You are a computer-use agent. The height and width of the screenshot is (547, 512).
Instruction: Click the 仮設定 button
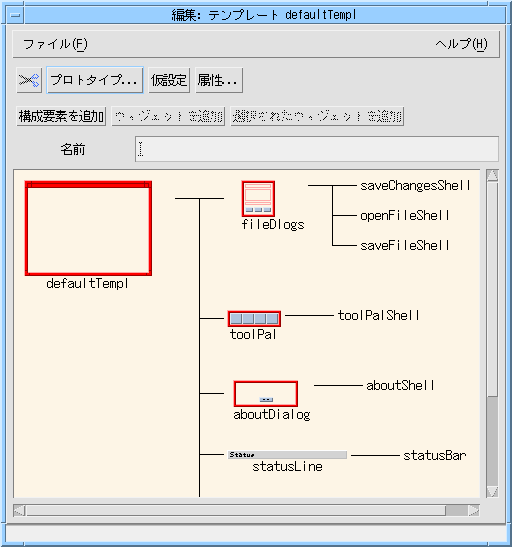[169, 80]
